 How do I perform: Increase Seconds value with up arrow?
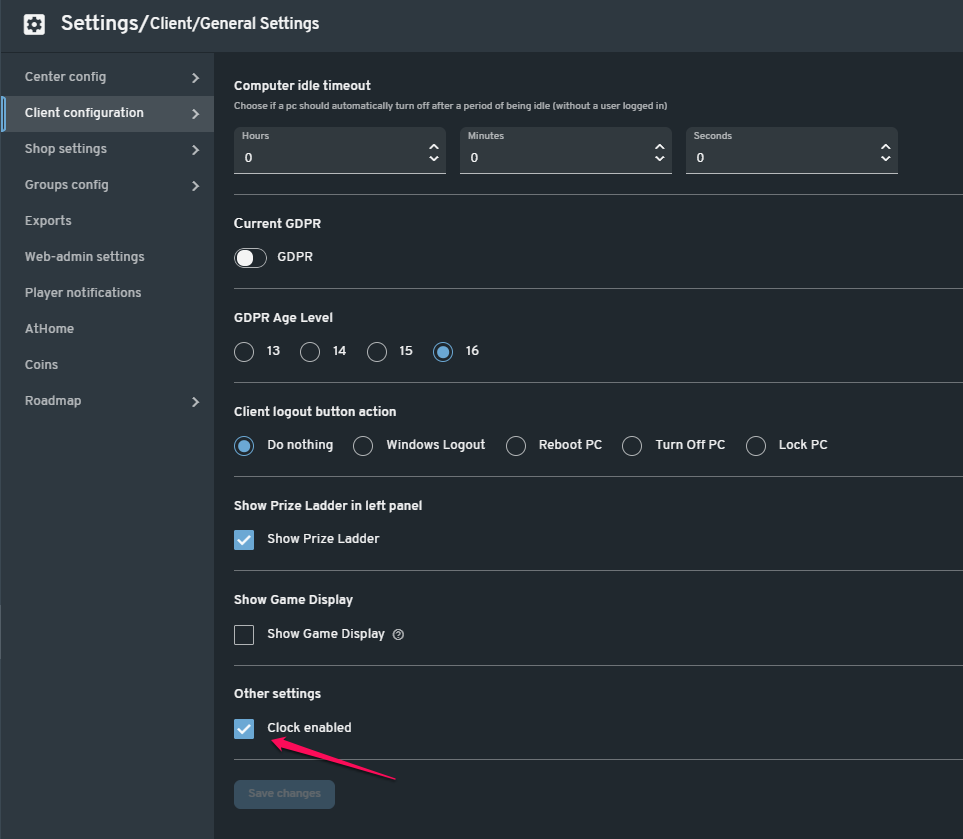(886, 147)
